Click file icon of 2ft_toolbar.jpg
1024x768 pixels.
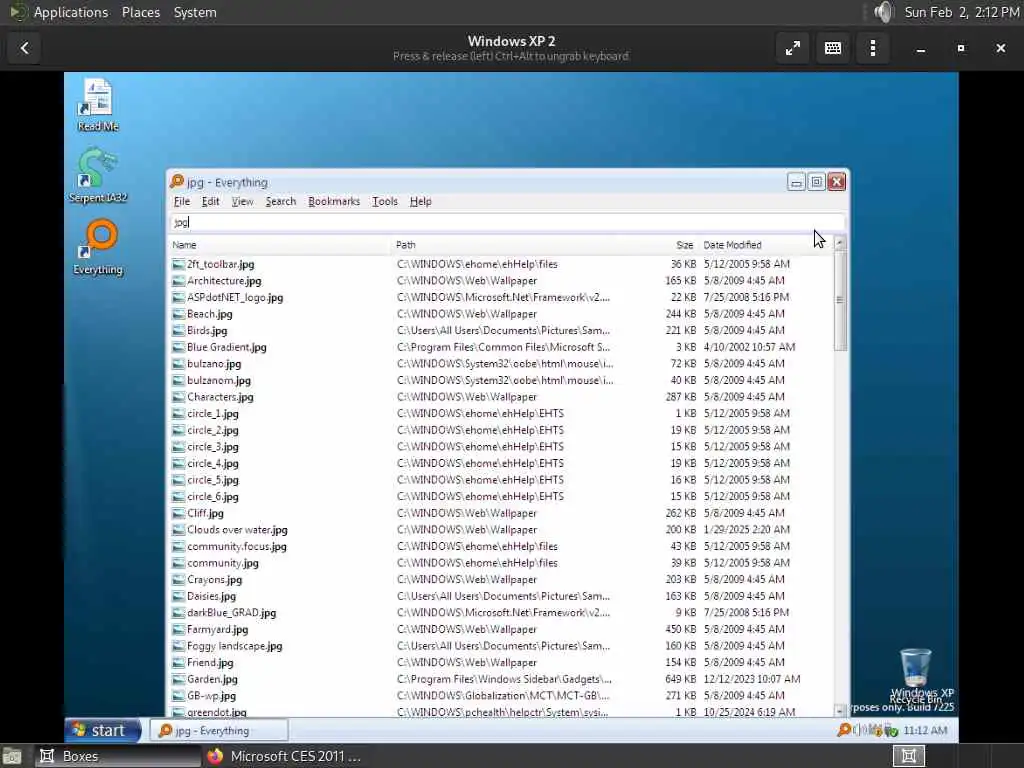pos(178,264)
